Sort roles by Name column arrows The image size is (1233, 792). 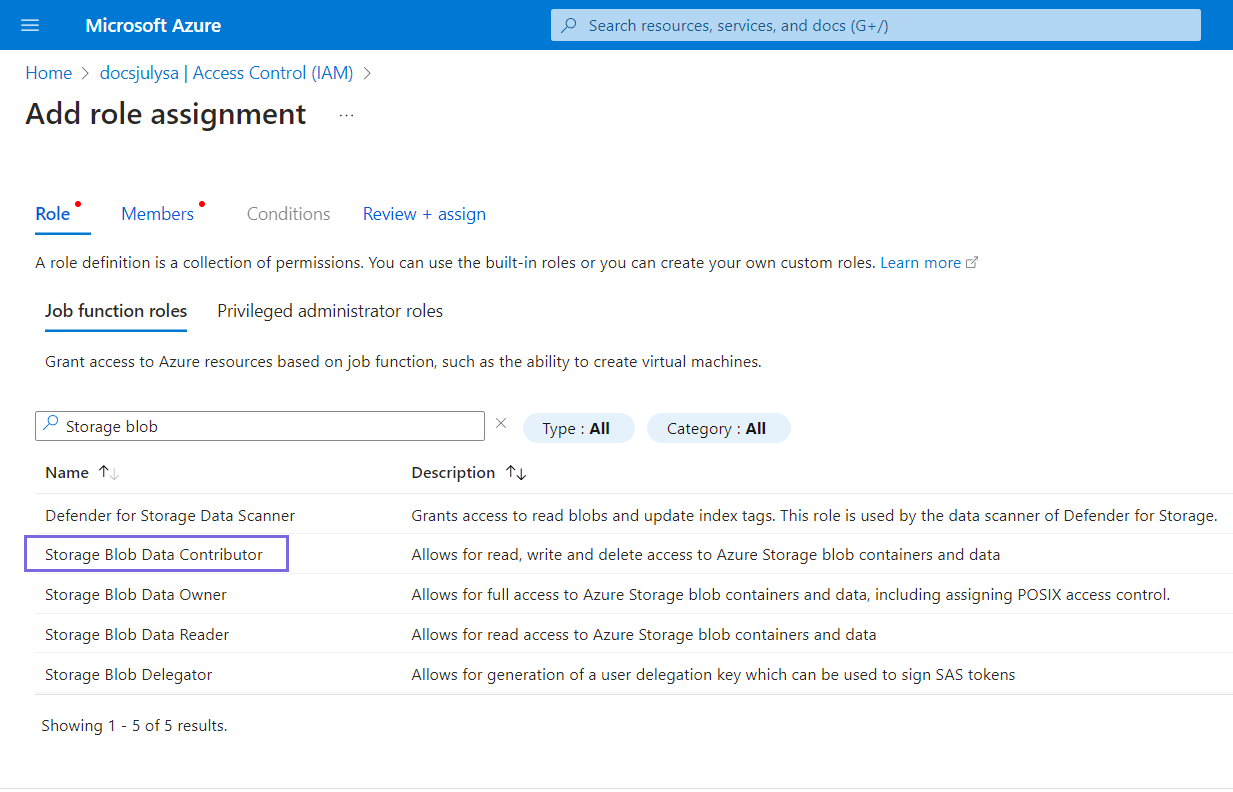pyautogui.click(x=108, y=473)
